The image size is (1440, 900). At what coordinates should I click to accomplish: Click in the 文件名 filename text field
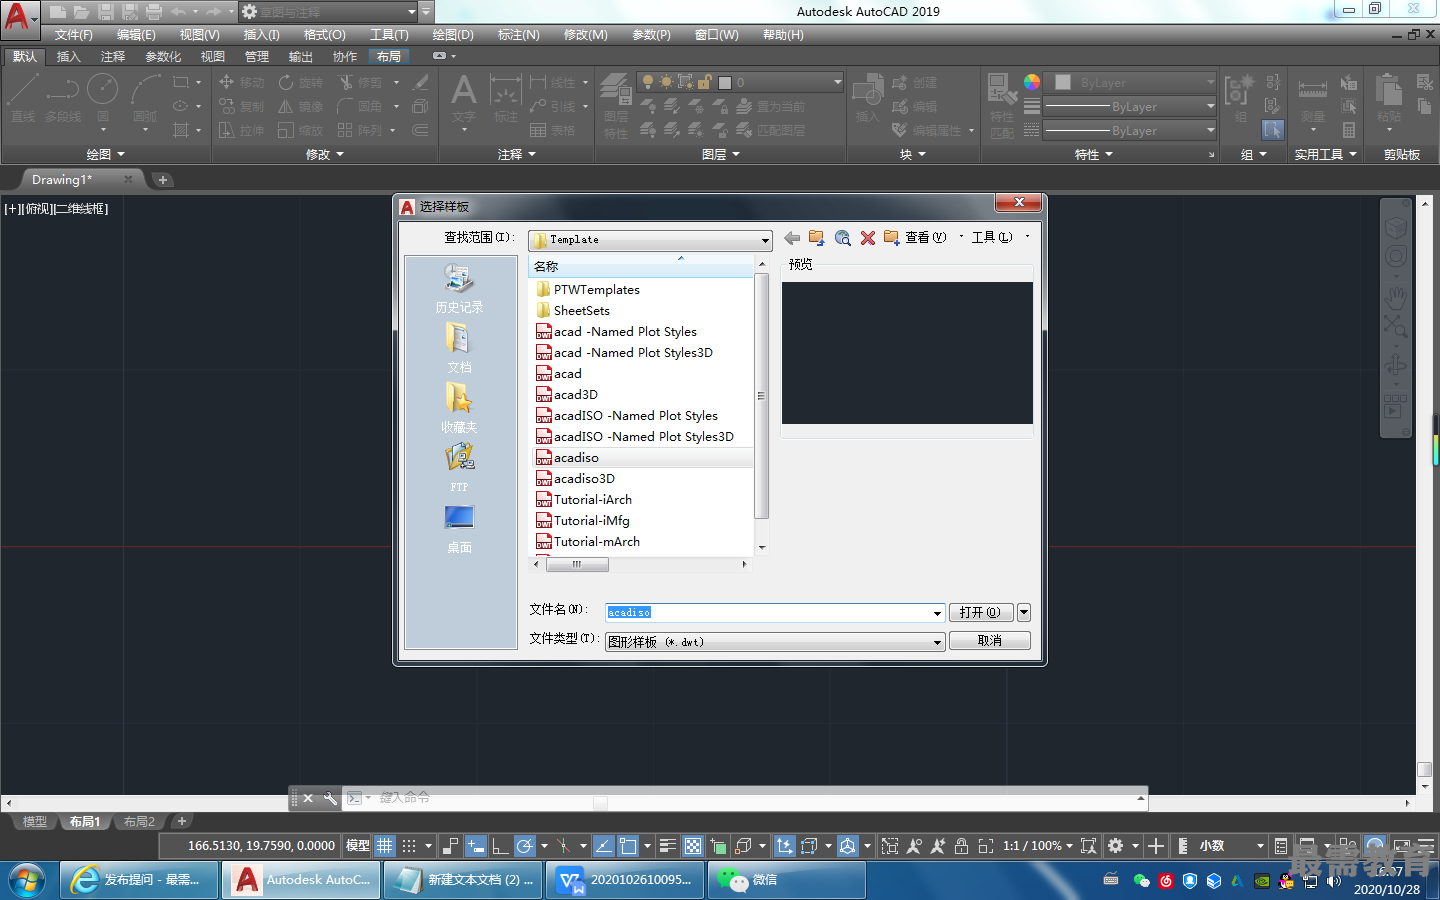click(768, 613)
